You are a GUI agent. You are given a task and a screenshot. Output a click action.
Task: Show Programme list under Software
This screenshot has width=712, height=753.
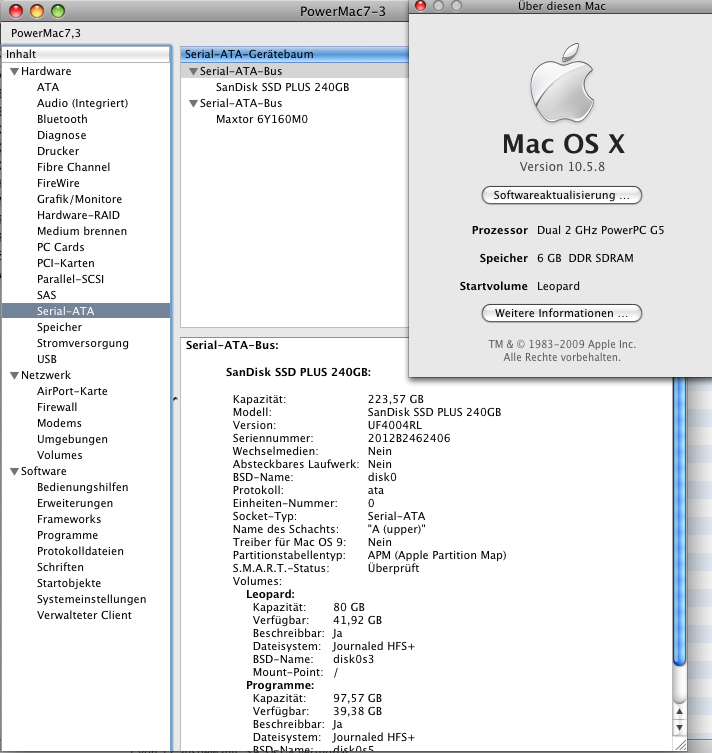tap(67, 535)
